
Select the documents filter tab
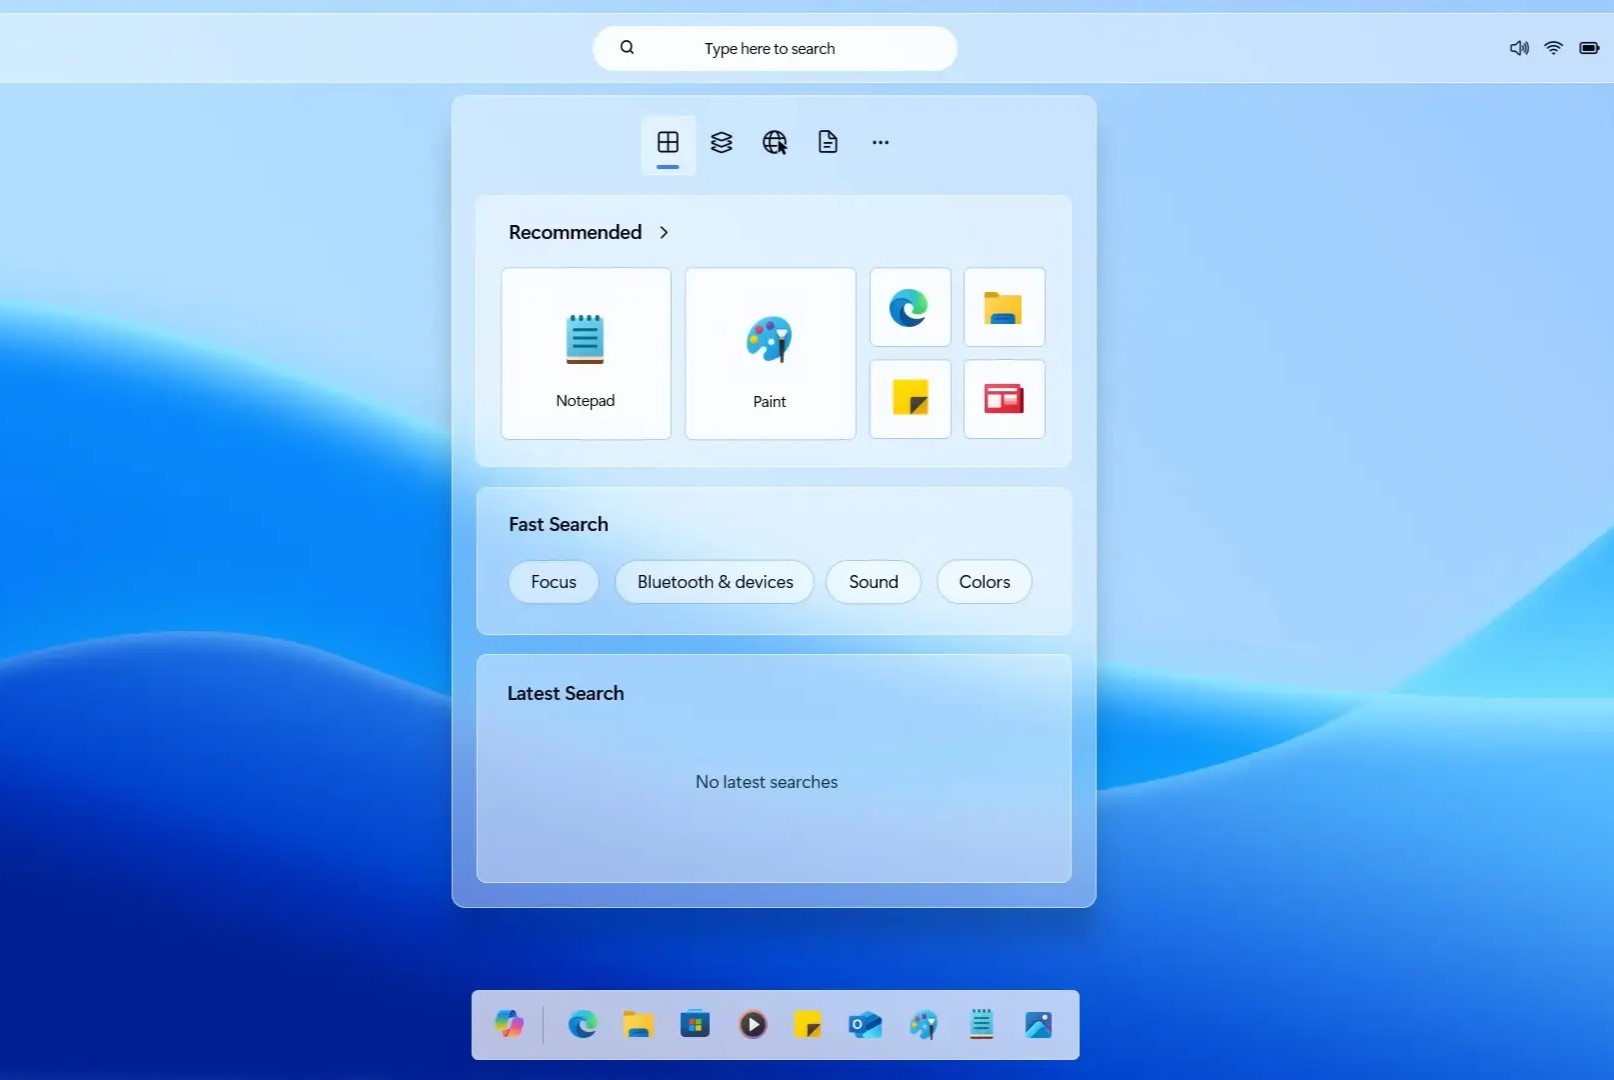click(827, 142)
